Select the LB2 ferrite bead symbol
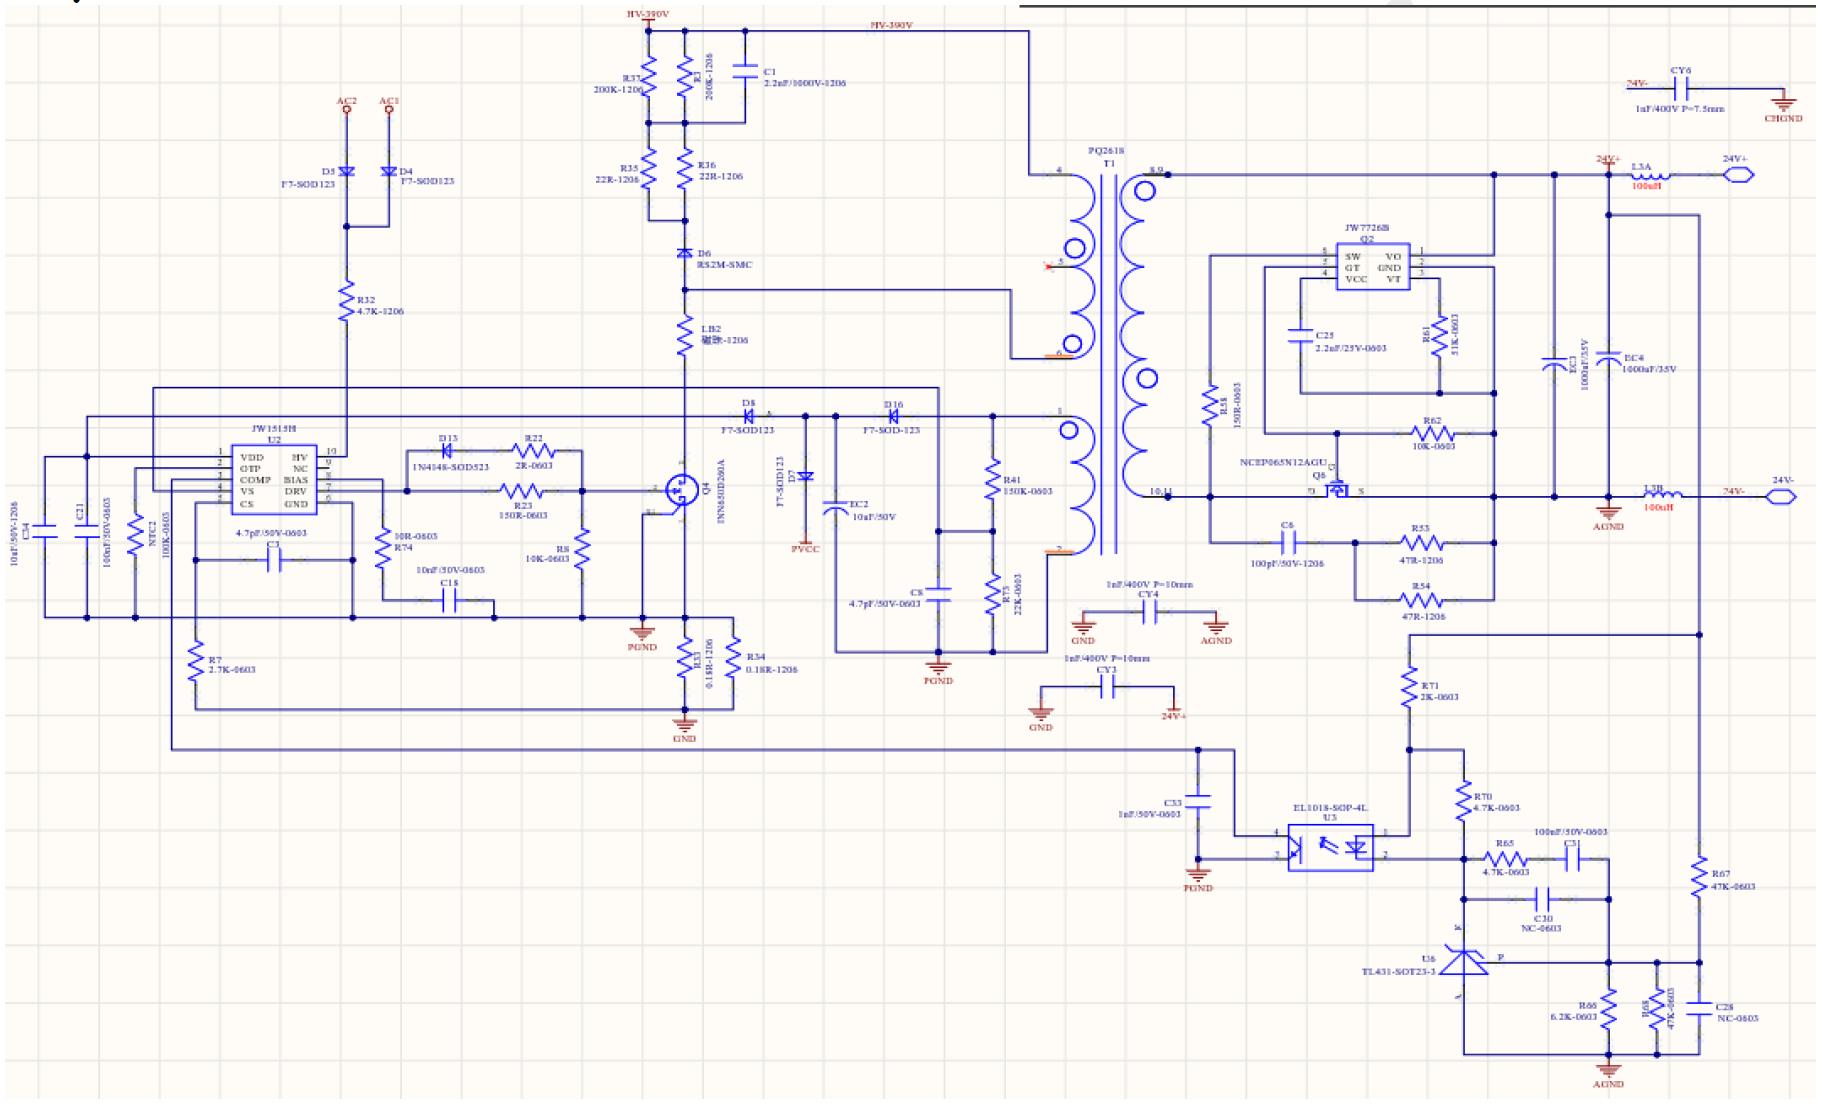Image resolution: width=1822 pixels, height=1112 pixels. 685,337
